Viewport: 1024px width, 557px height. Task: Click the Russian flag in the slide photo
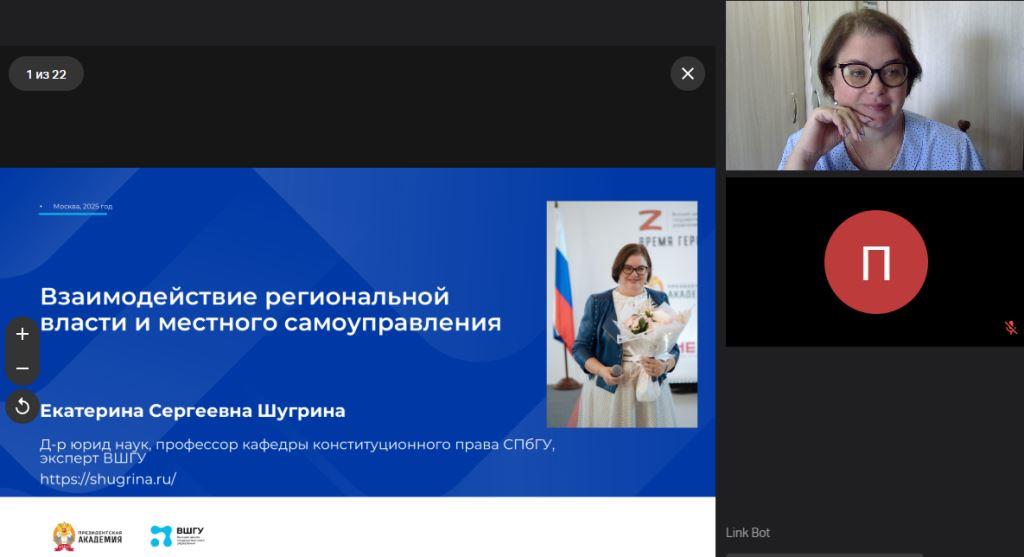[x=563, y=290]
